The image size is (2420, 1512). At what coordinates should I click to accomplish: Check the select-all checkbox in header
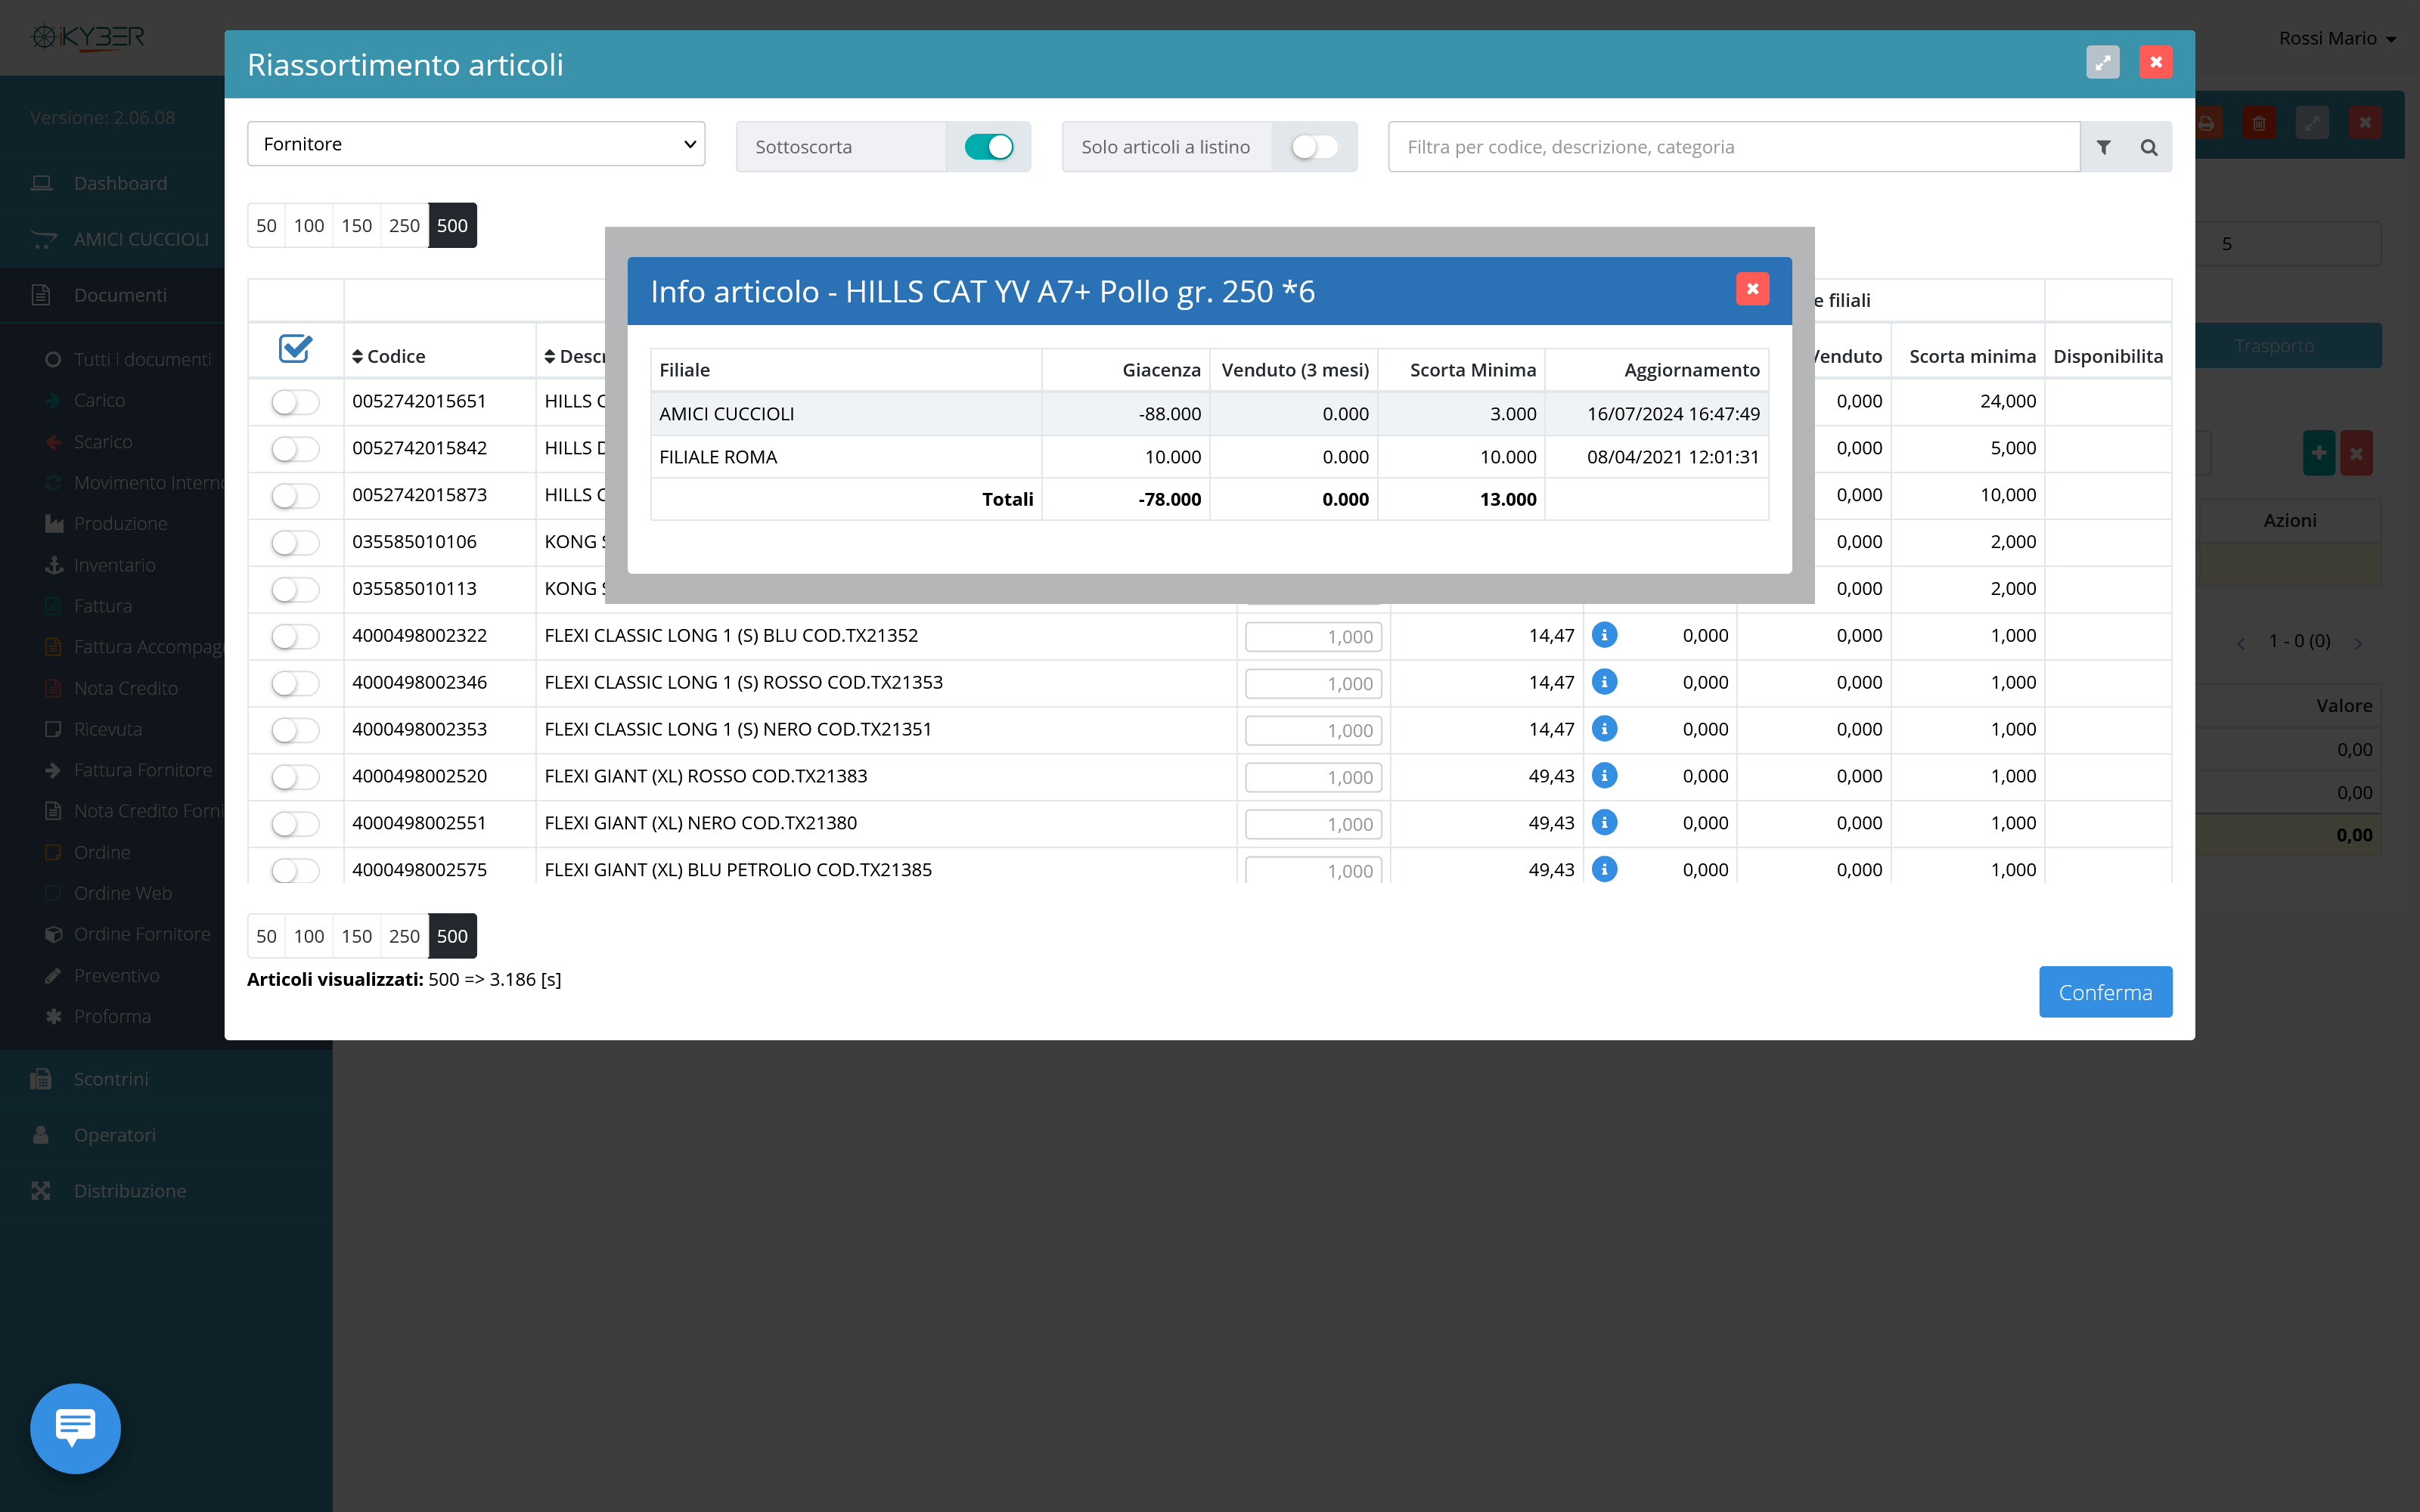pyautogui.click(x=295, y=349)
